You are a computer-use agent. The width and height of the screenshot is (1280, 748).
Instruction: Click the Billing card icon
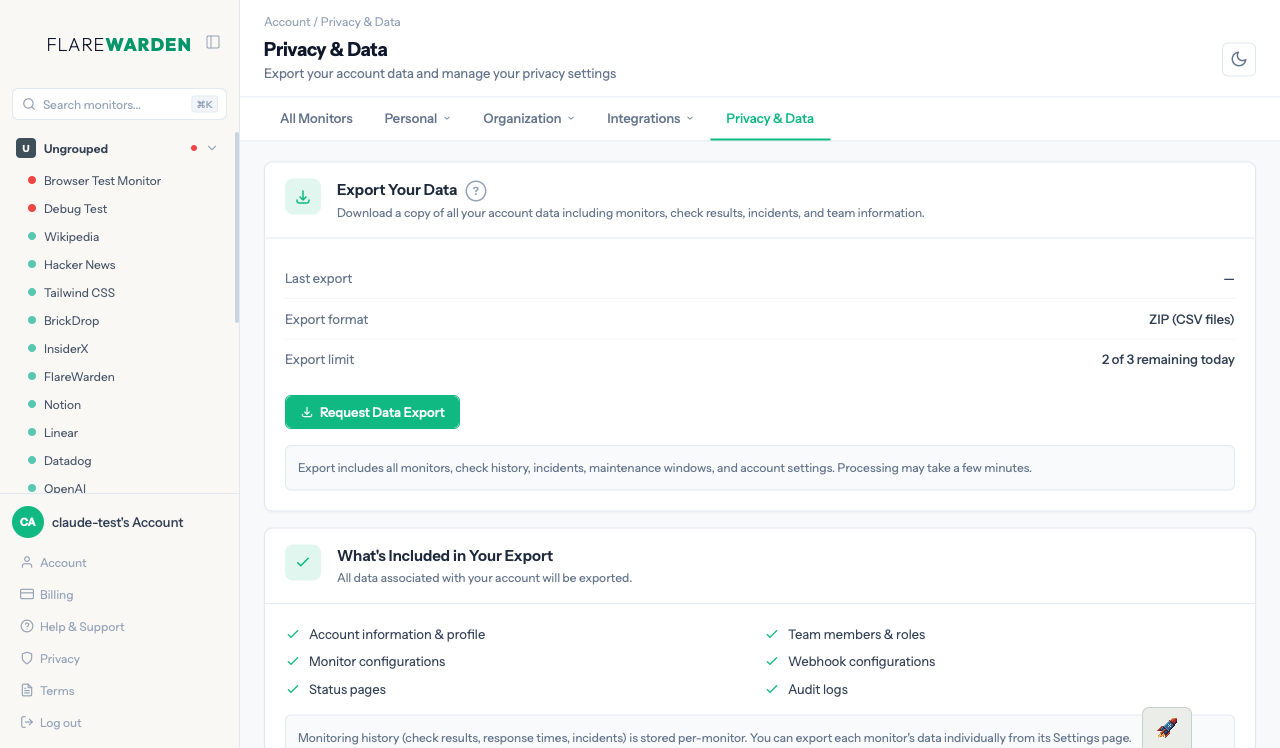tap(27, 595)
